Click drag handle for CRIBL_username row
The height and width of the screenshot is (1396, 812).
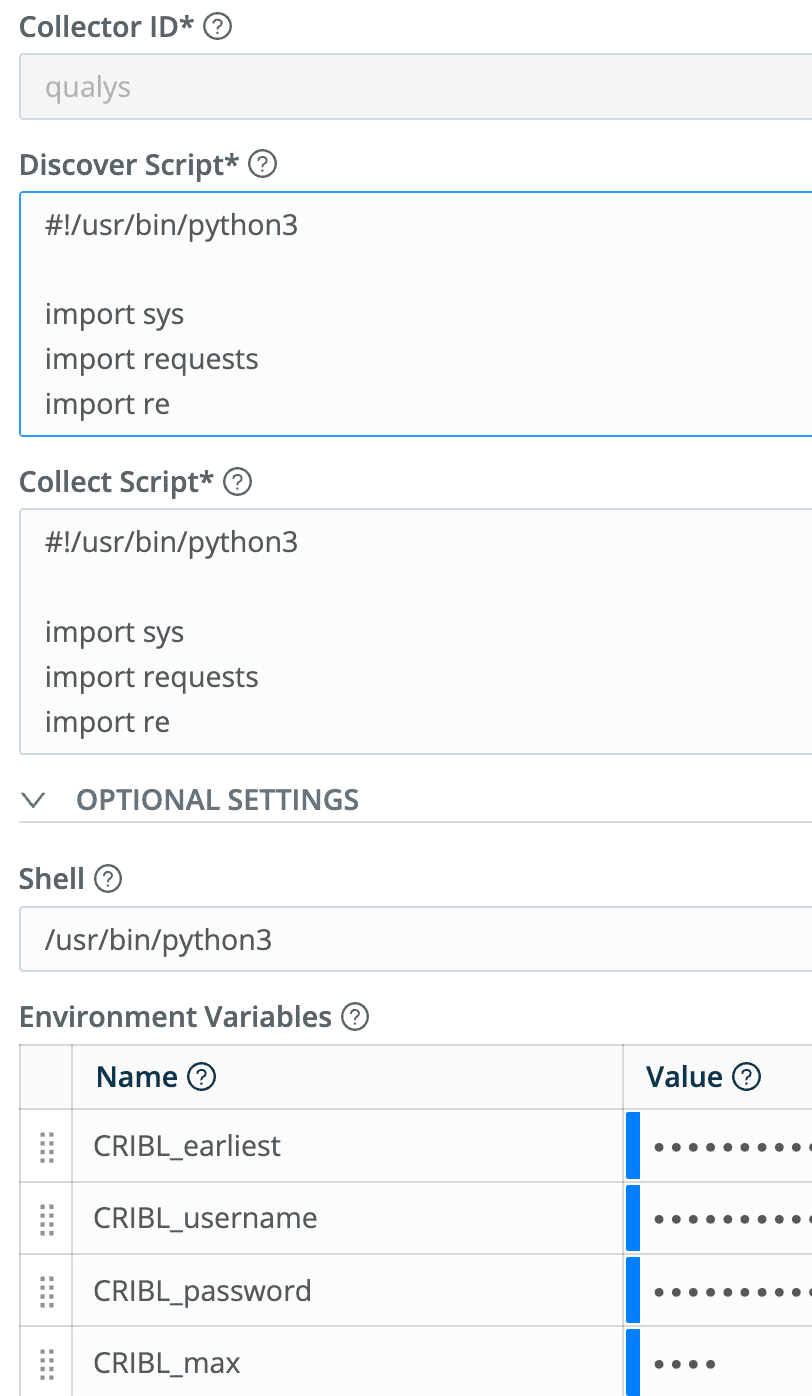pyautogui.click(x=46, y=1218)
